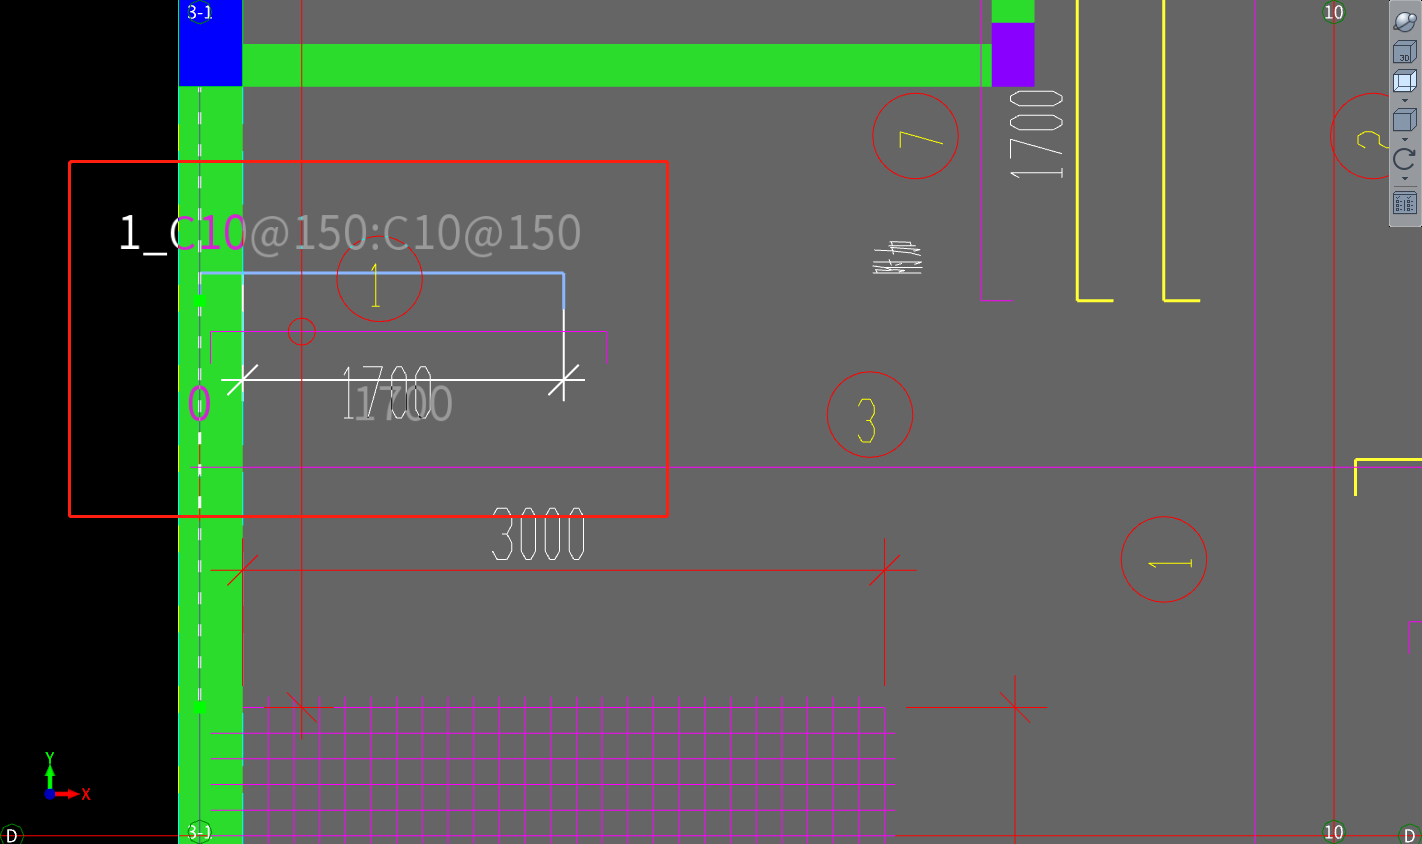This screenshot has width=1422, height=844.
Task: Open dropdown below the solid cube icon
Action: (x=1404, y=139)
